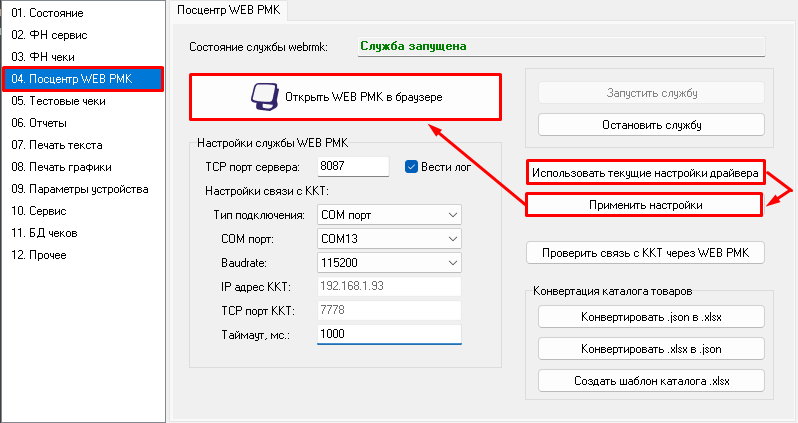798x423 pixels.
Task: Select '01. Состояние' in the sidebar
Action: click(x=46, y=13)
